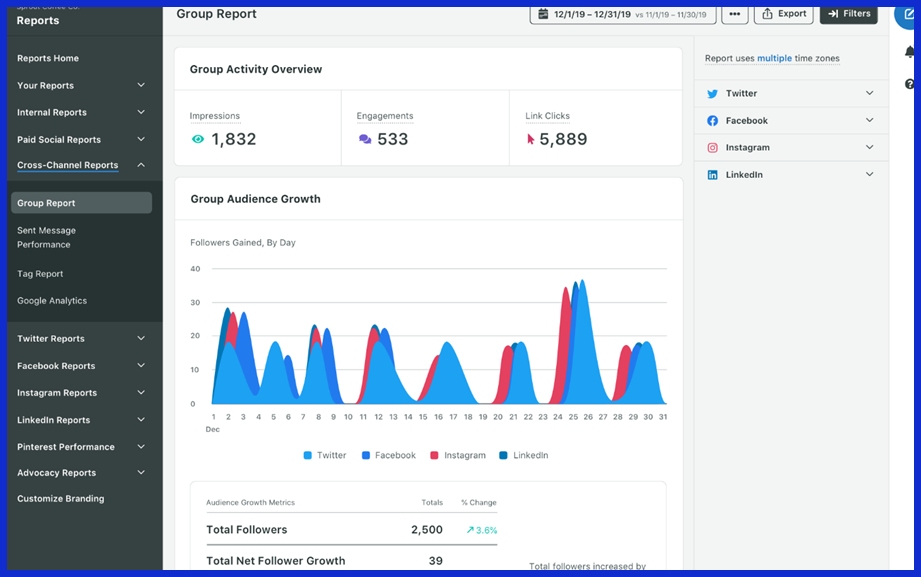Click the Group Audience Growth heading
The image size is (921, 577).
[256, 199]
